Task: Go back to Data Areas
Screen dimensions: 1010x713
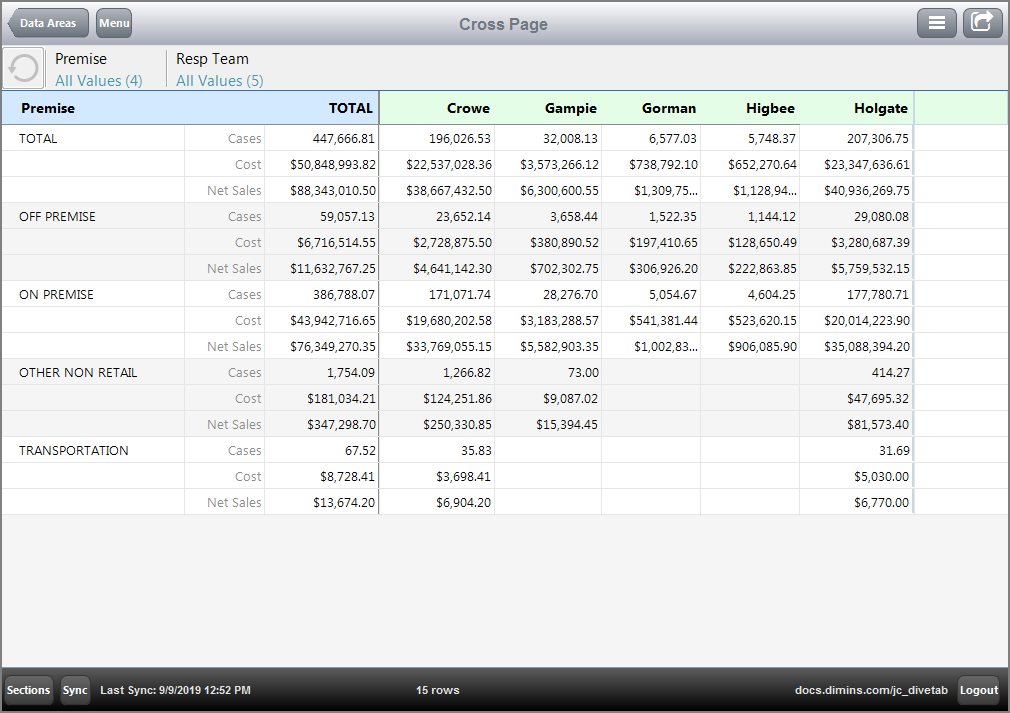Action: point(49,23)
